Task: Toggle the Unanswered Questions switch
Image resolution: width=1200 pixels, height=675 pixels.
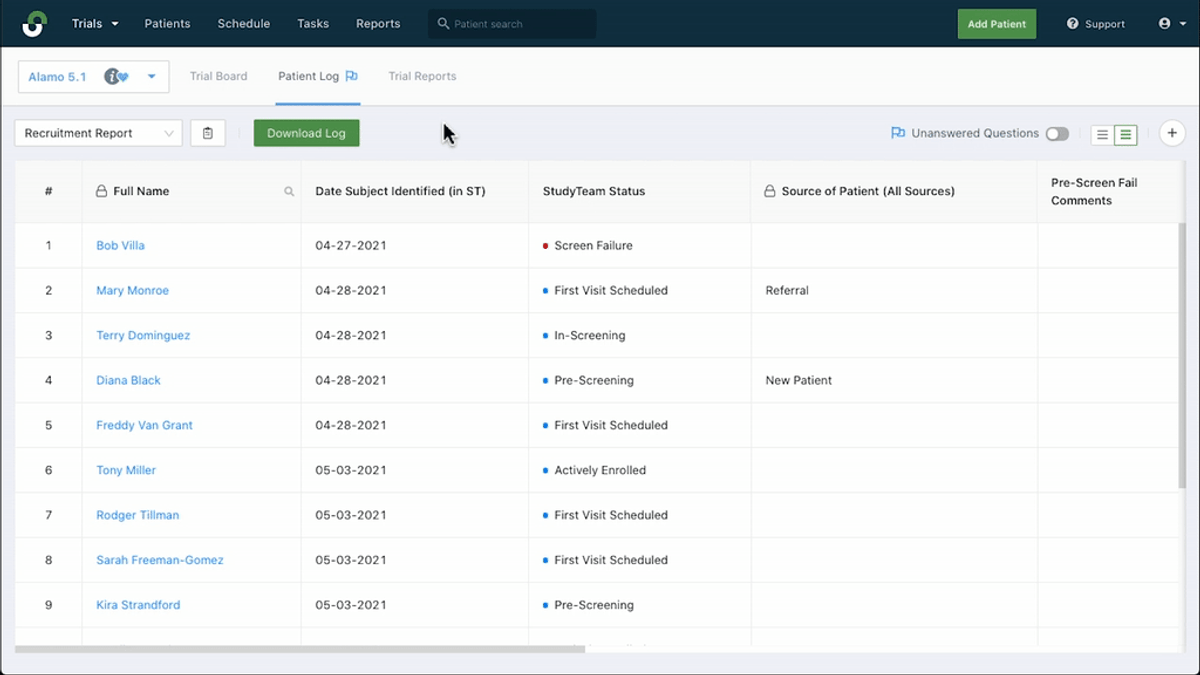Action: click(1057, 134)
